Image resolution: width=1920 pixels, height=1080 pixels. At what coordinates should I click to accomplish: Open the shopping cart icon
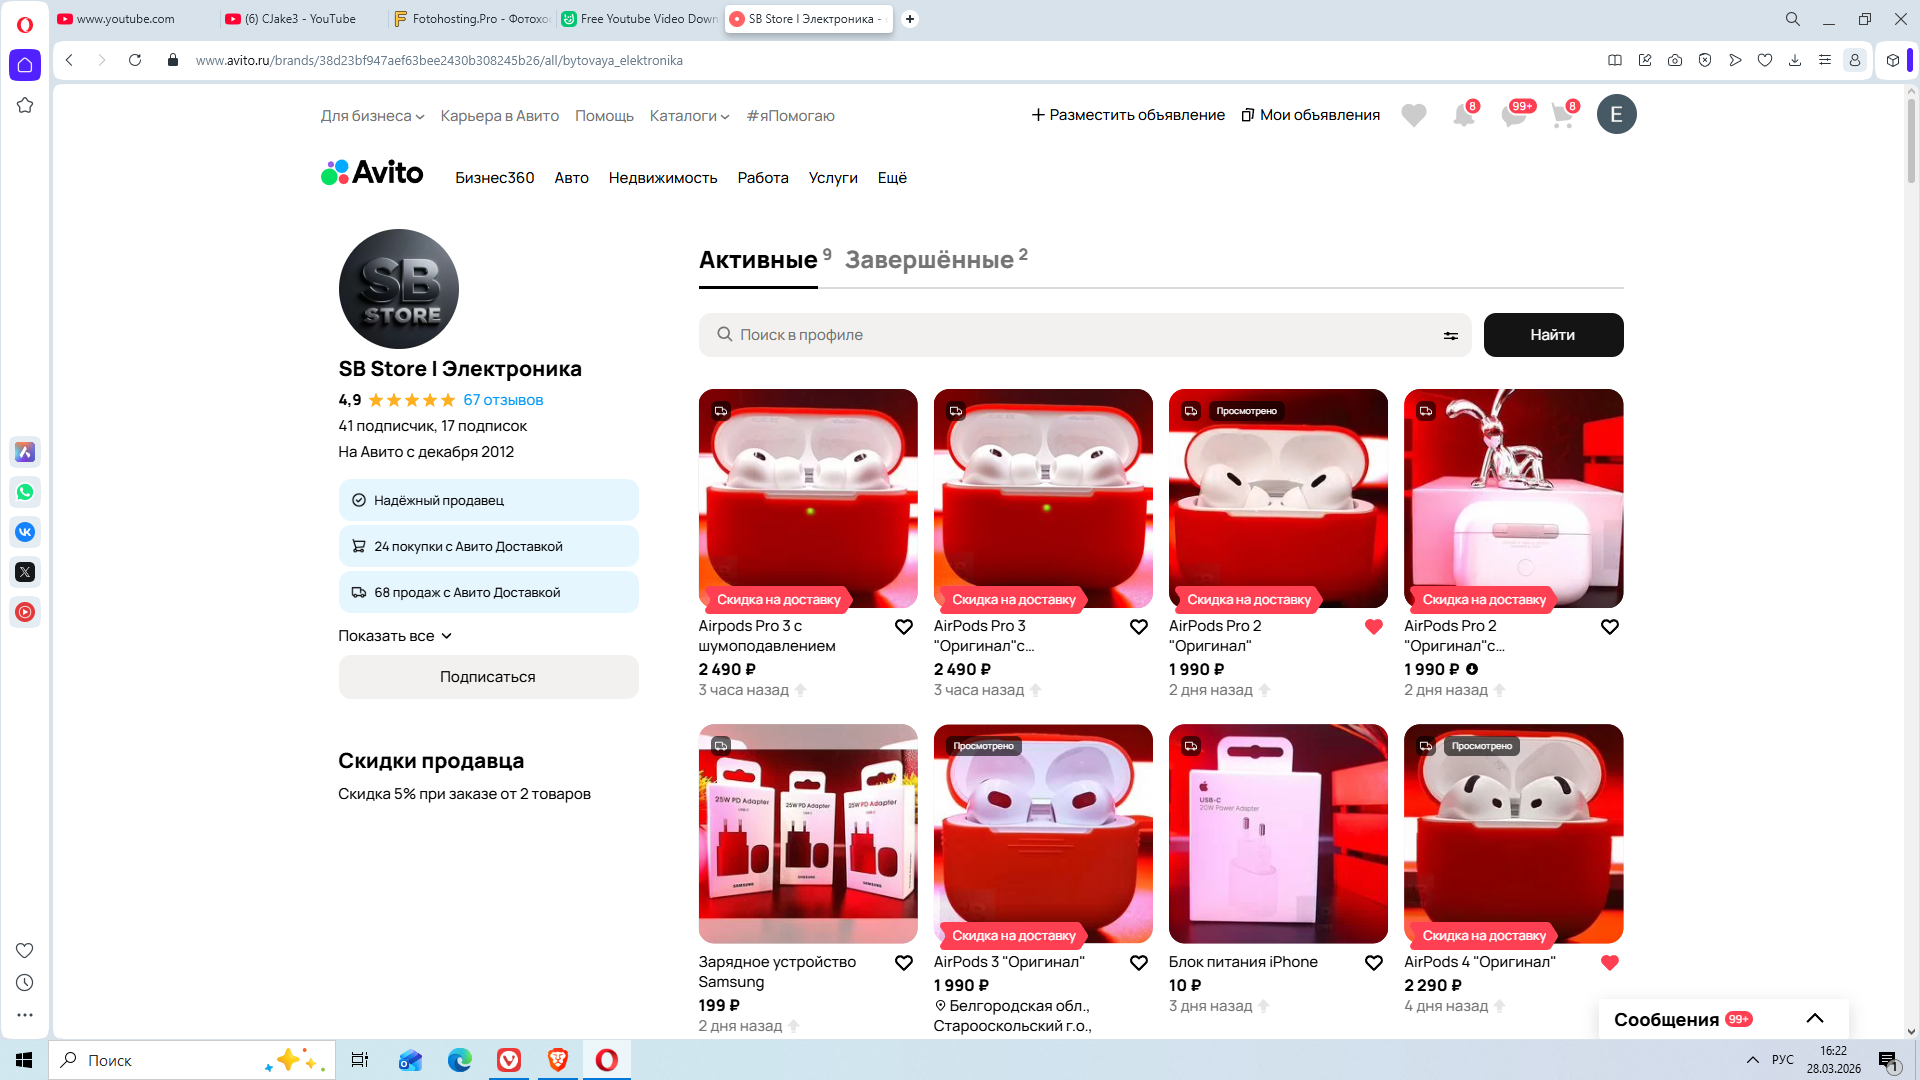tap(1562, 115)
